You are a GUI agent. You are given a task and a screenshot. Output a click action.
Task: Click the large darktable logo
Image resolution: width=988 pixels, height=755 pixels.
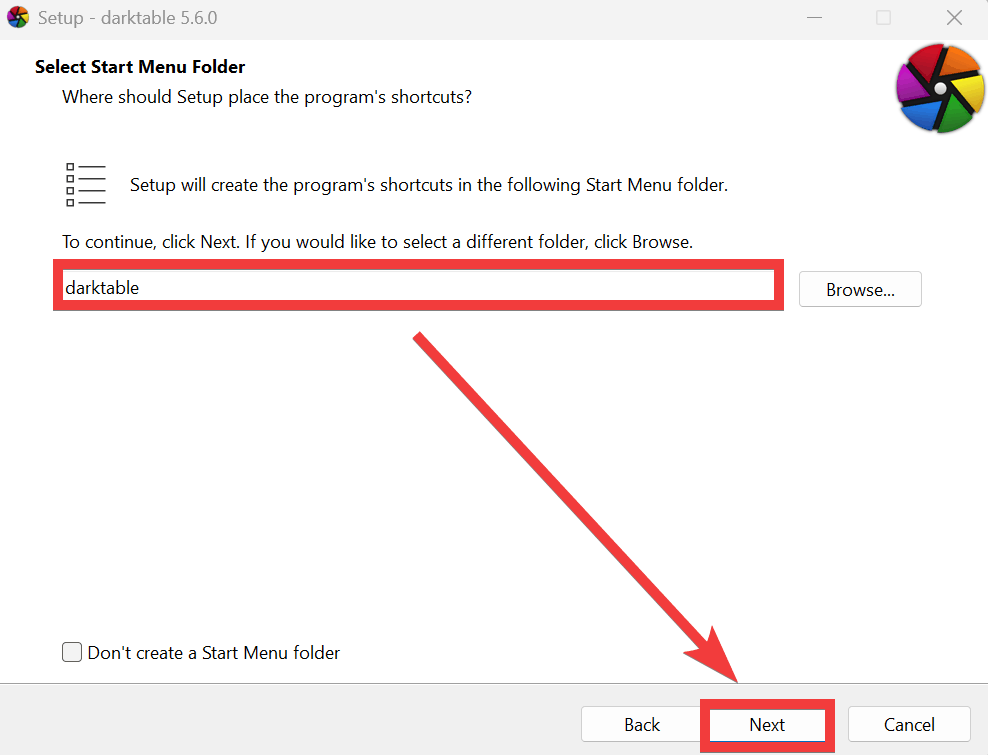(x=940, y=88)
